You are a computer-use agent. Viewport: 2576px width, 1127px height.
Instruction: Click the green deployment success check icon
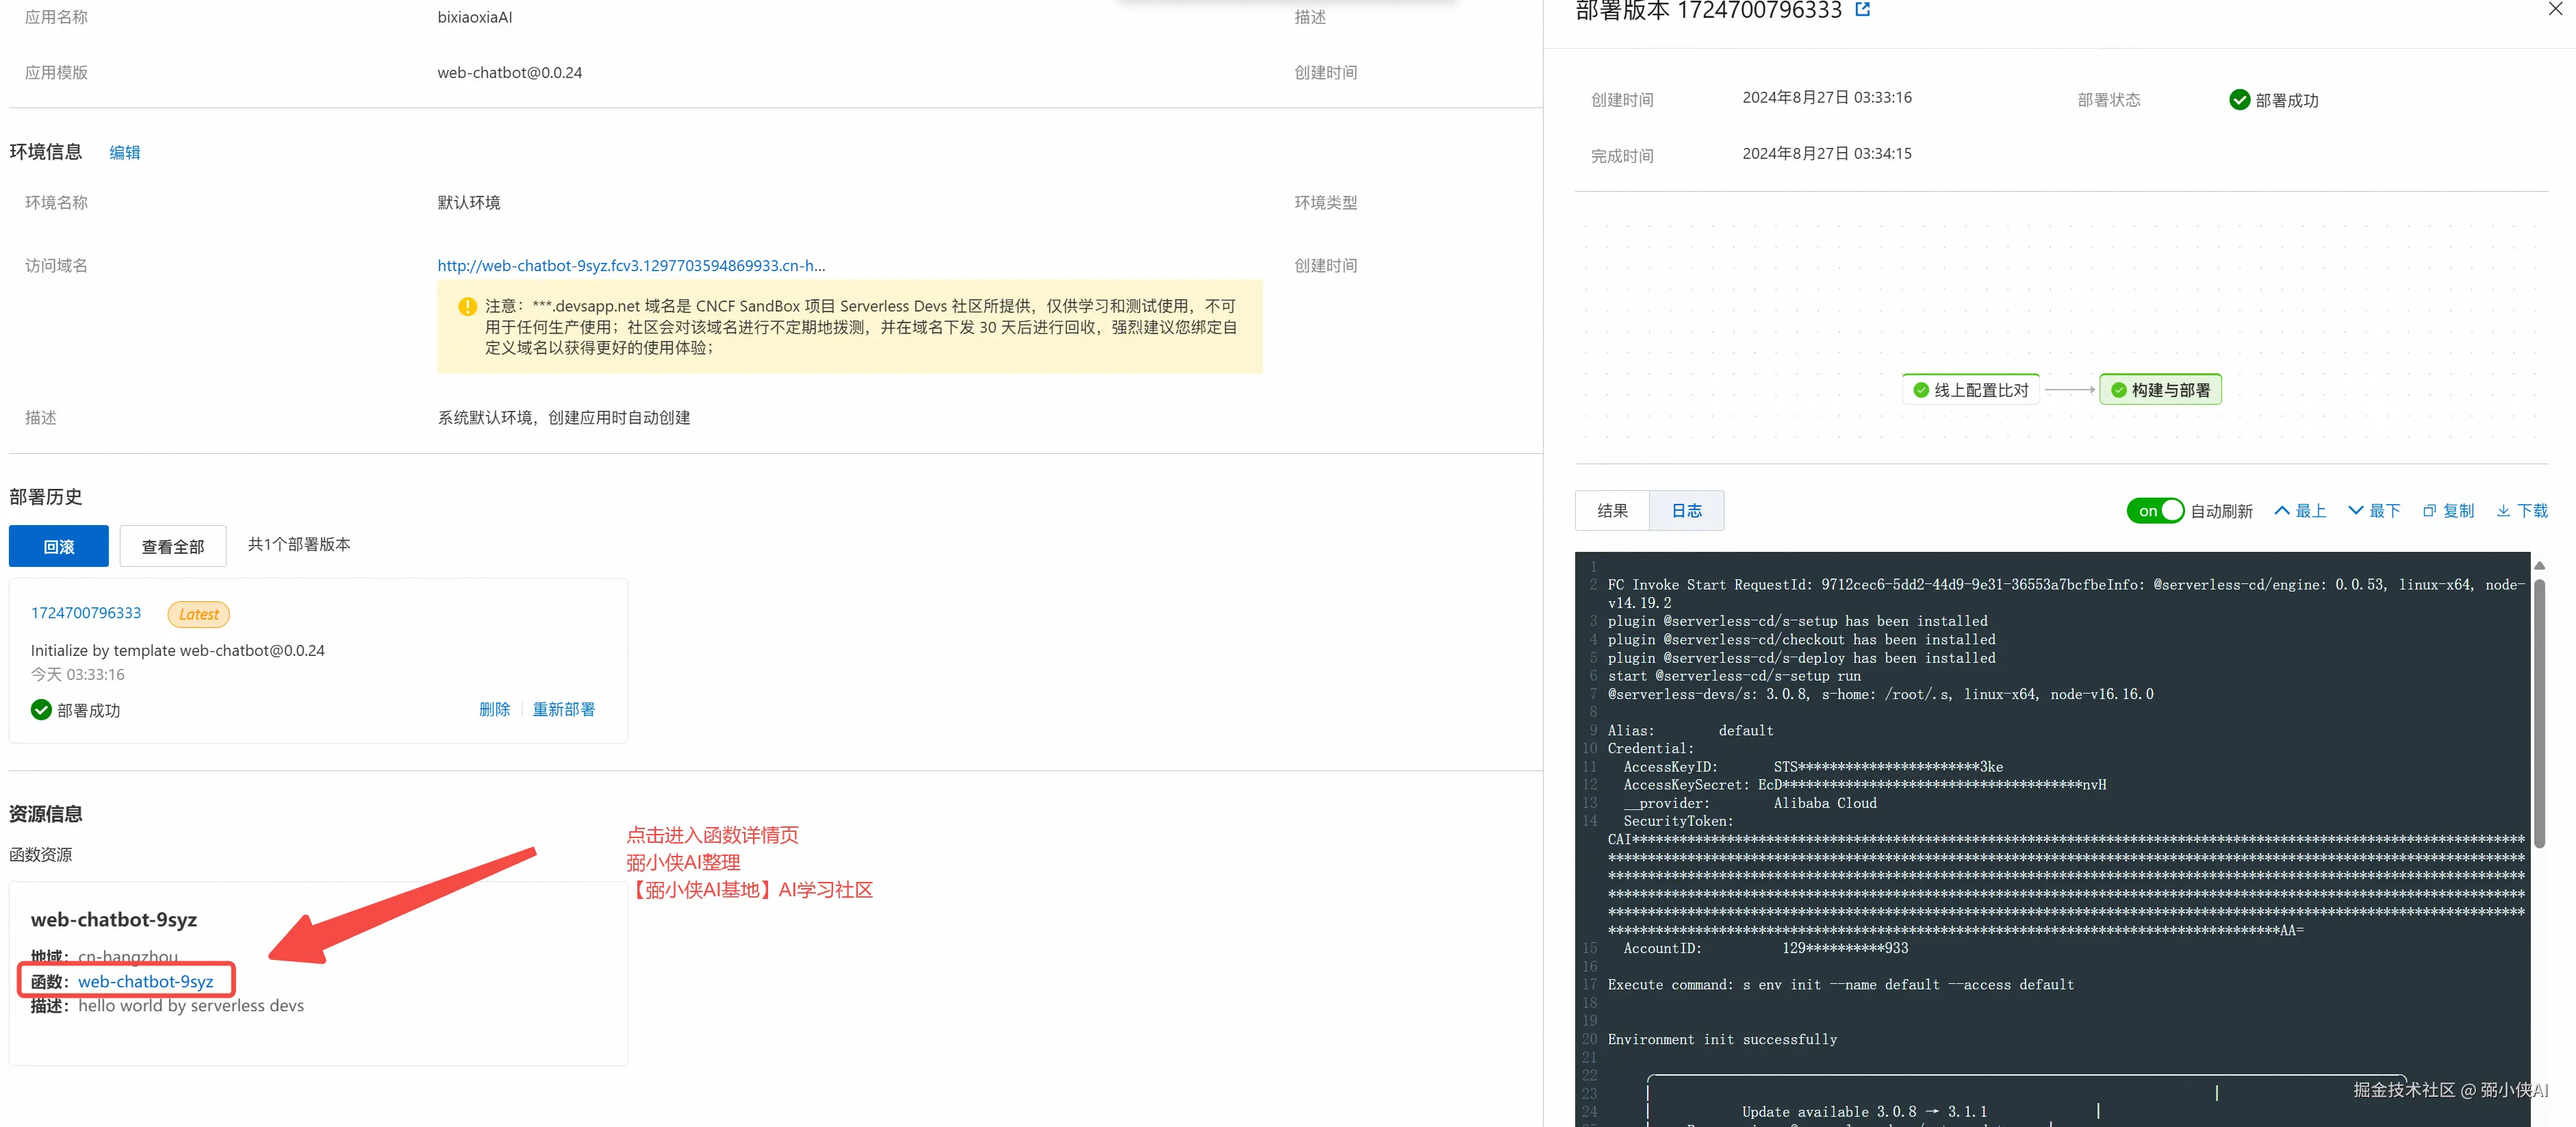coord(2239,100)
